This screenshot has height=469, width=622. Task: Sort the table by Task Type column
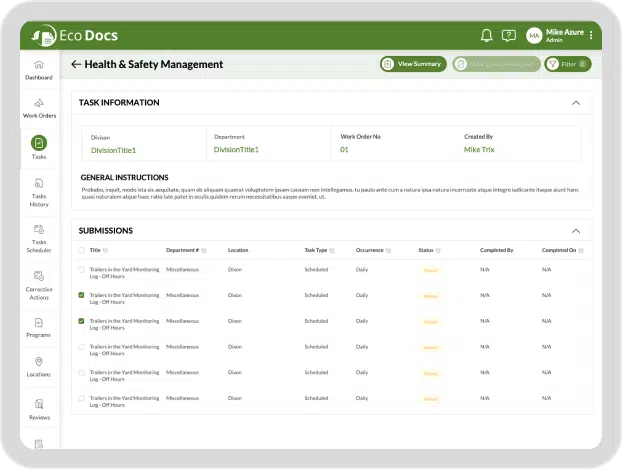[333, 250]
